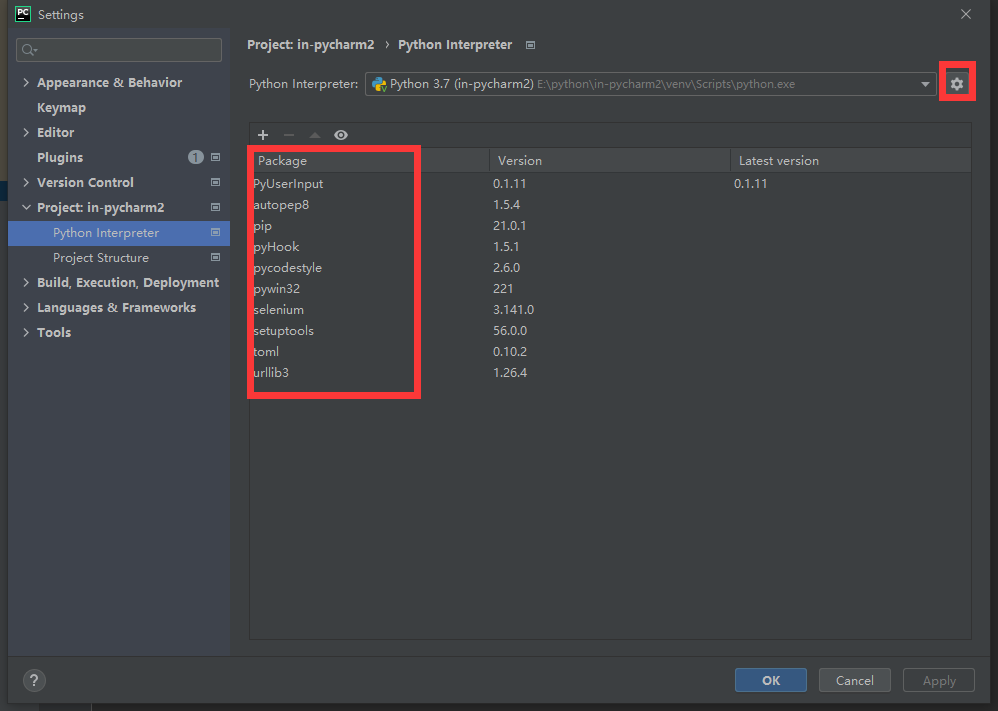Select the urllib3 package row
This screenshot has width=998, height=711.
(x=610, y=372)
